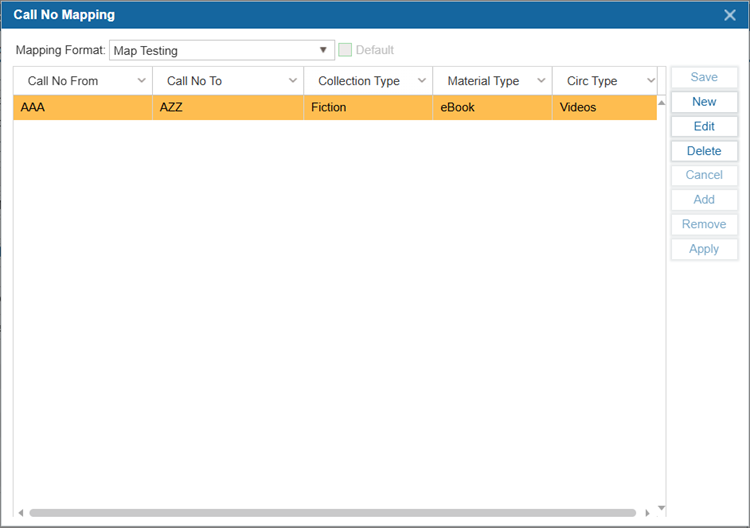Click the vertical scrollbar up arrow

[x=661, y=102]
